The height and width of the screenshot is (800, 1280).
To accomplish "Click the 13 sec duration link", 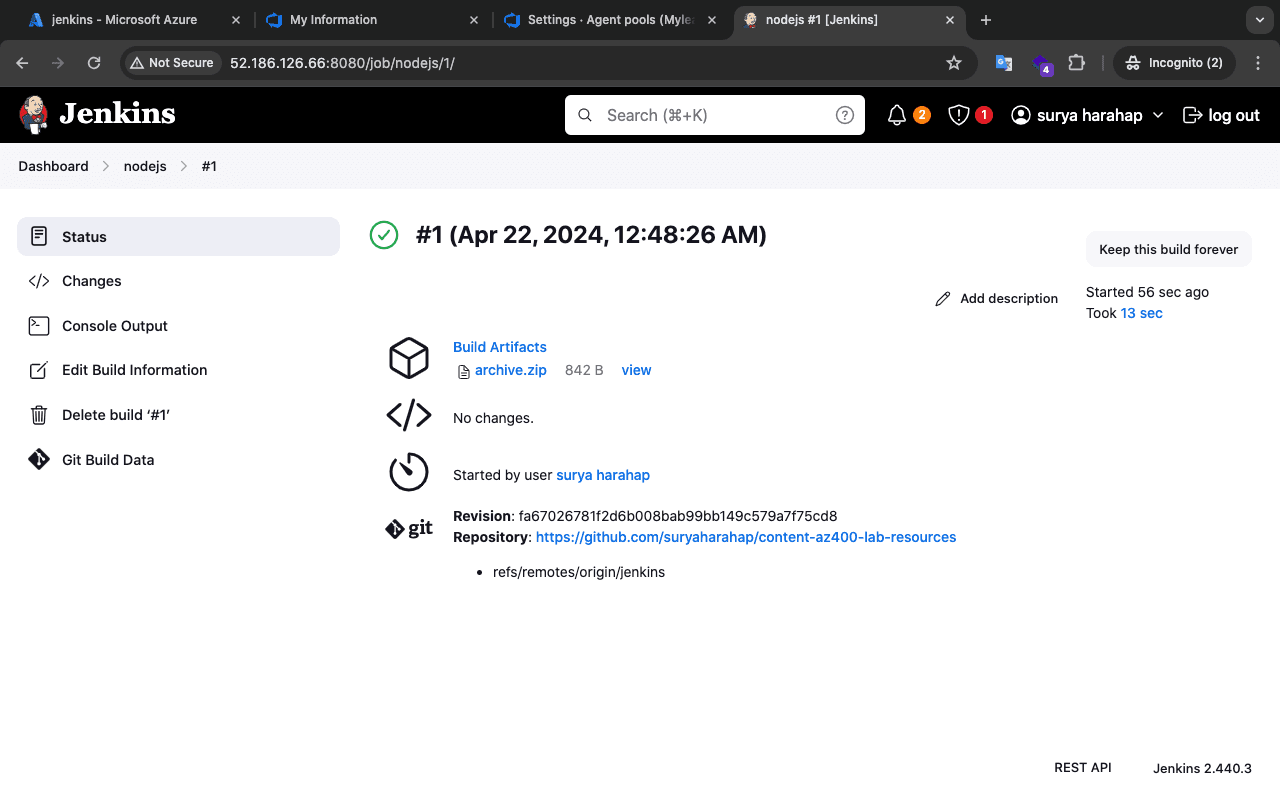I will 1141,313.
